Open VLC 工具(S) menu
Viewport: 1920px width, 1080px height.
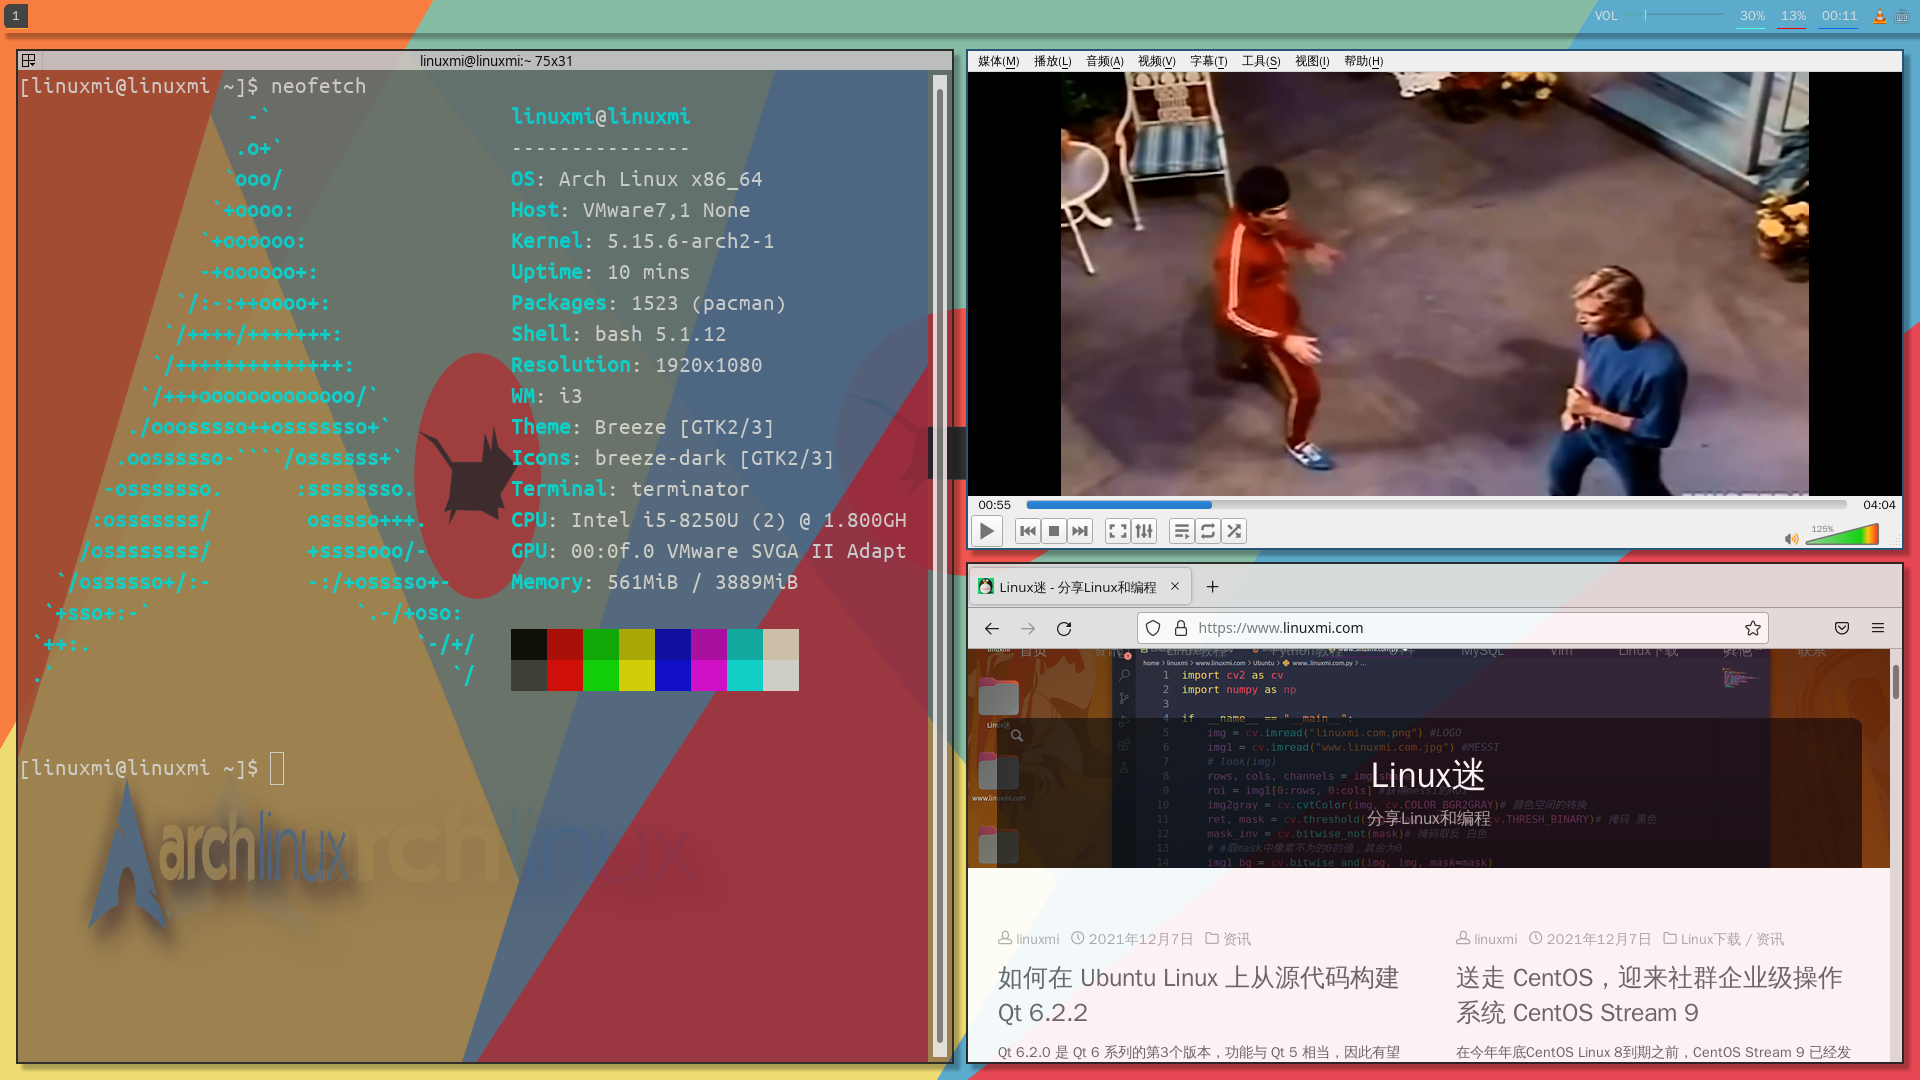tap(1260, 61)
